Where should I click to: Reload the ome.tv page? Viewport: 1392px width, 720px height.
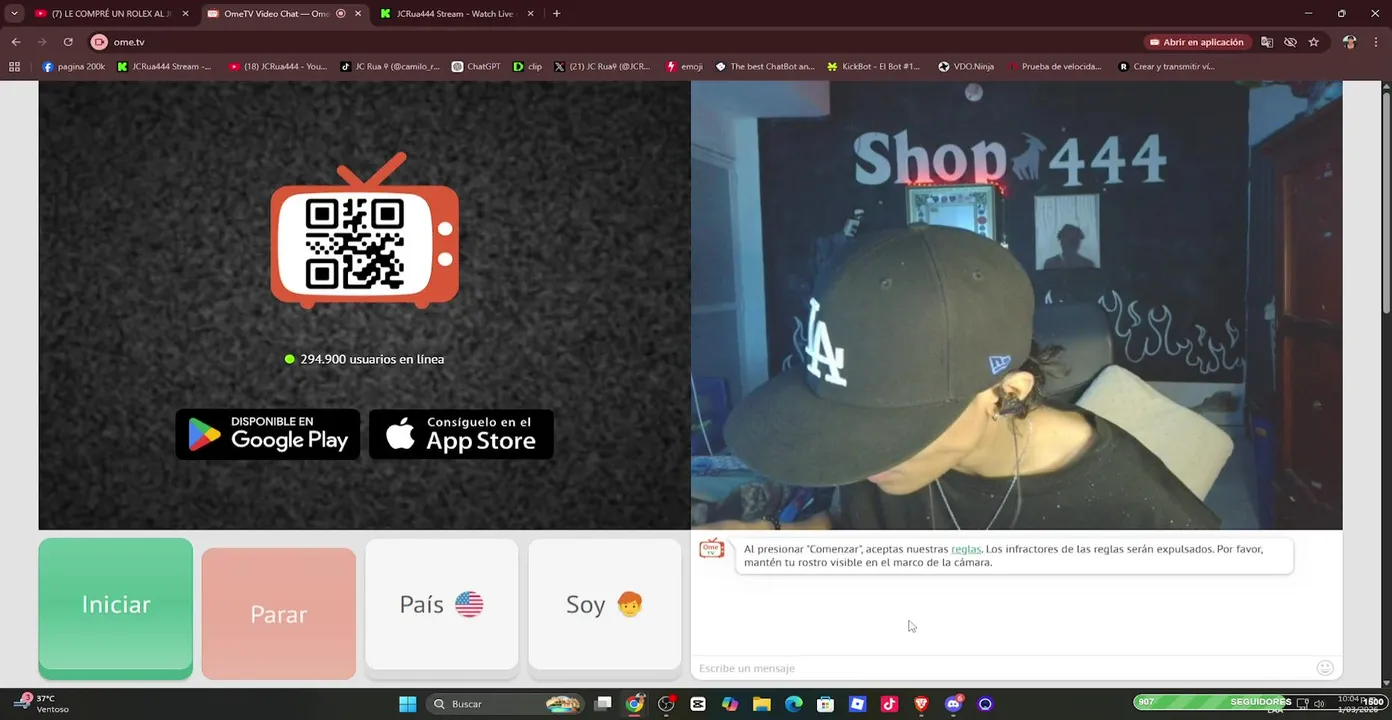(68, 42)
